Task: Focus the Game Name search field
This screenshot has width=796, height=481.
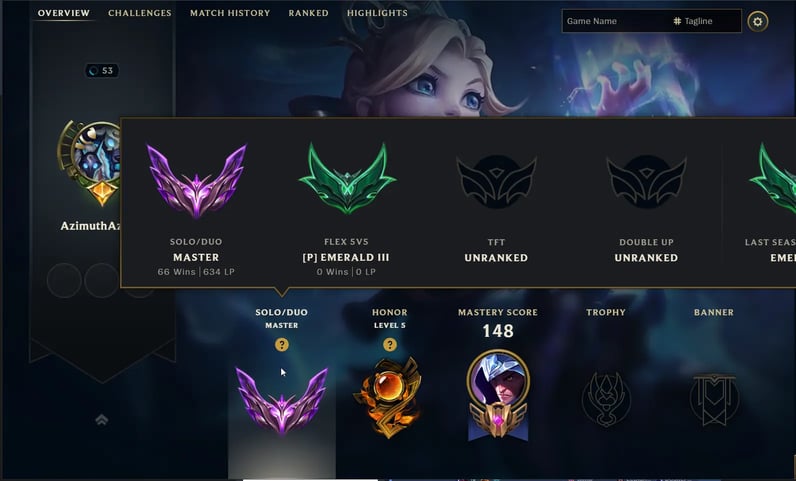Action: [616, 21]
